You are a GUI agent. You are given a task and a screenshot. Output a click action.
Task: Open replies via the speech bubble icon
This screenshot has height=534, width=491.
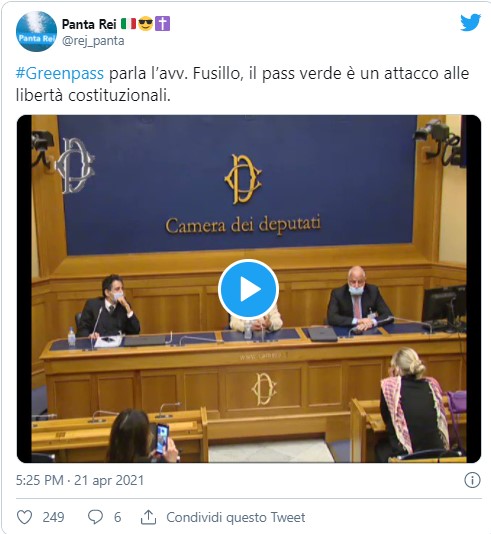coord(95,517)
